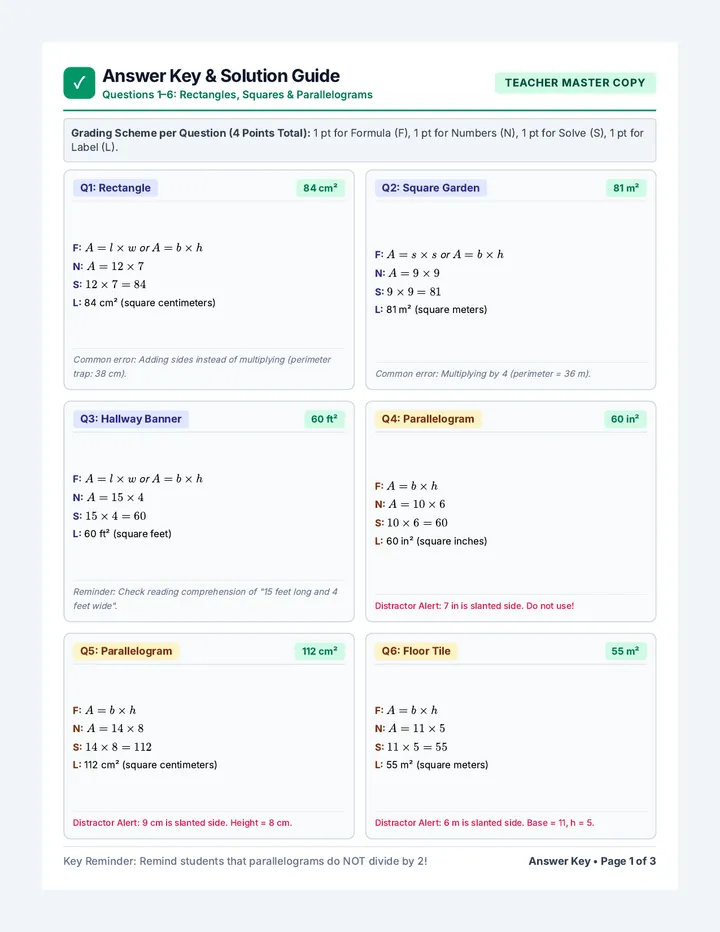Click the Key Reminder footer text

(245, 861)
